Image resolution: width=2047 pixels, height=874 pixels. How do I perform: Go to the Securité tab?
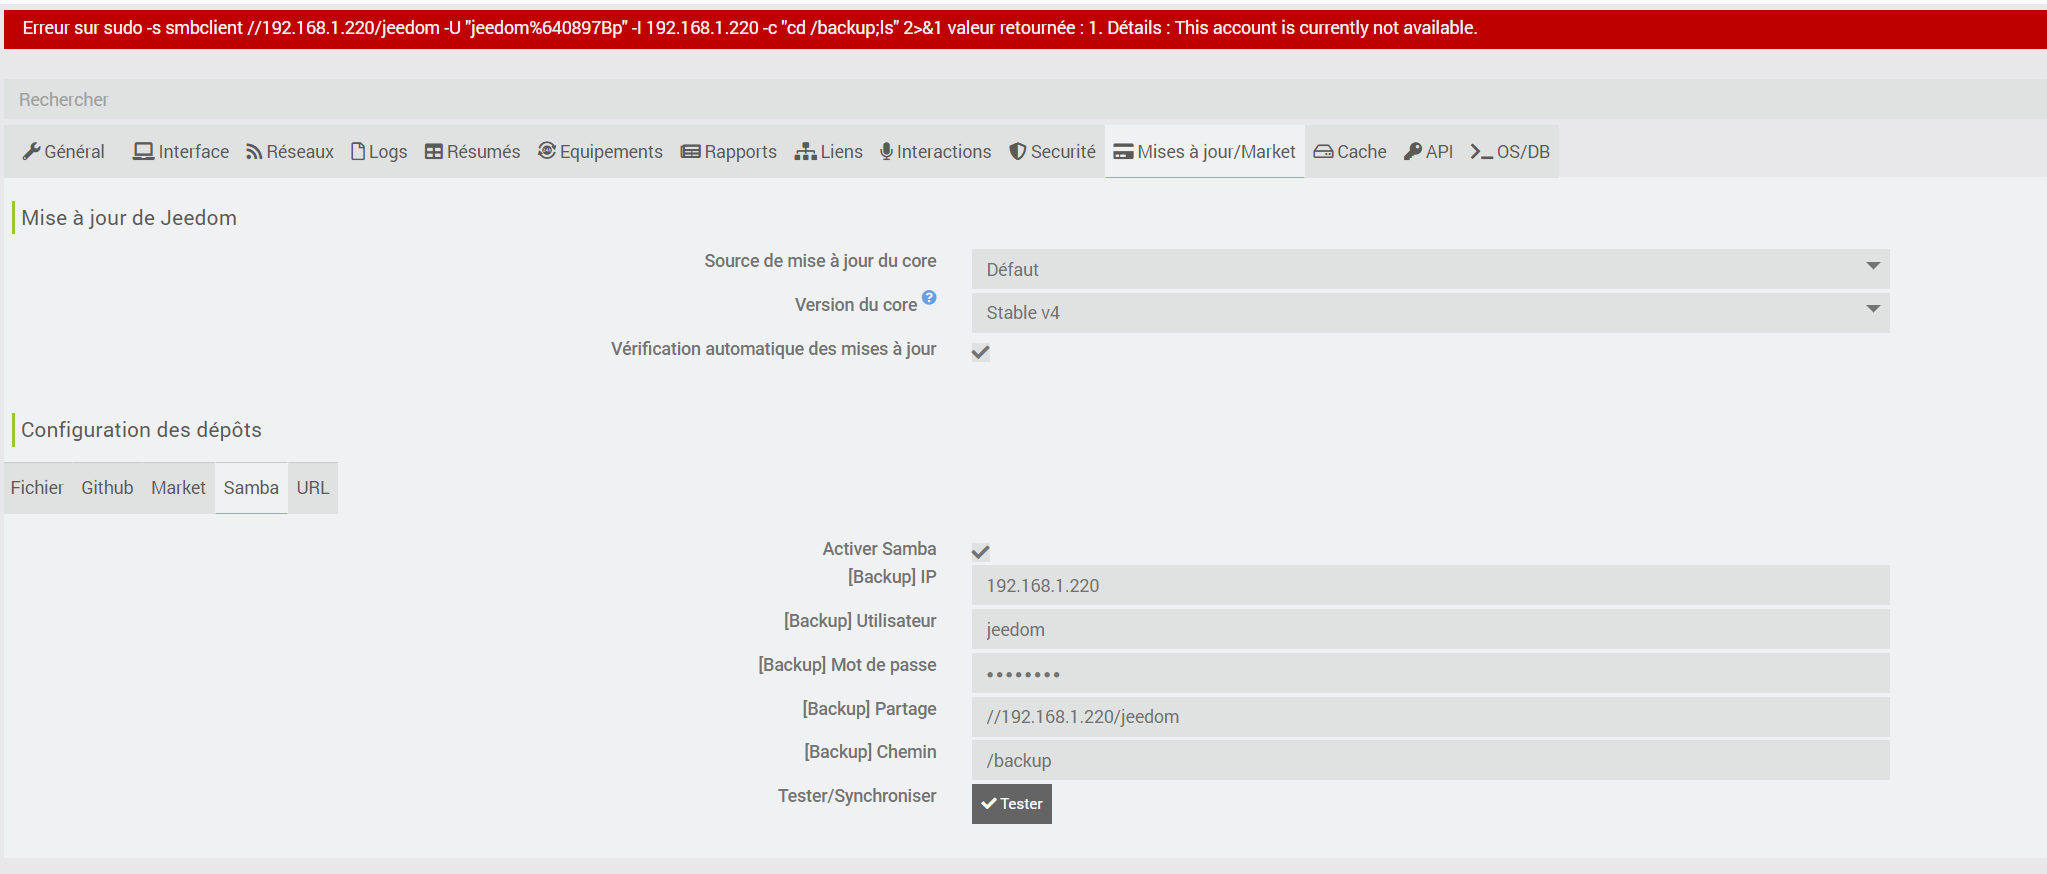1053,151
